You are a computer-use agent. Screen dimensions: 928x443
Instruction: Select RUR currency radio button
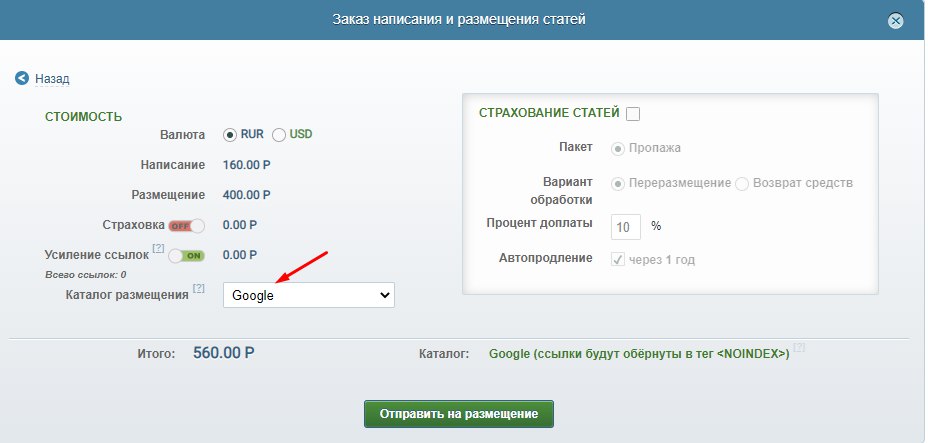[x=230, y=135]
